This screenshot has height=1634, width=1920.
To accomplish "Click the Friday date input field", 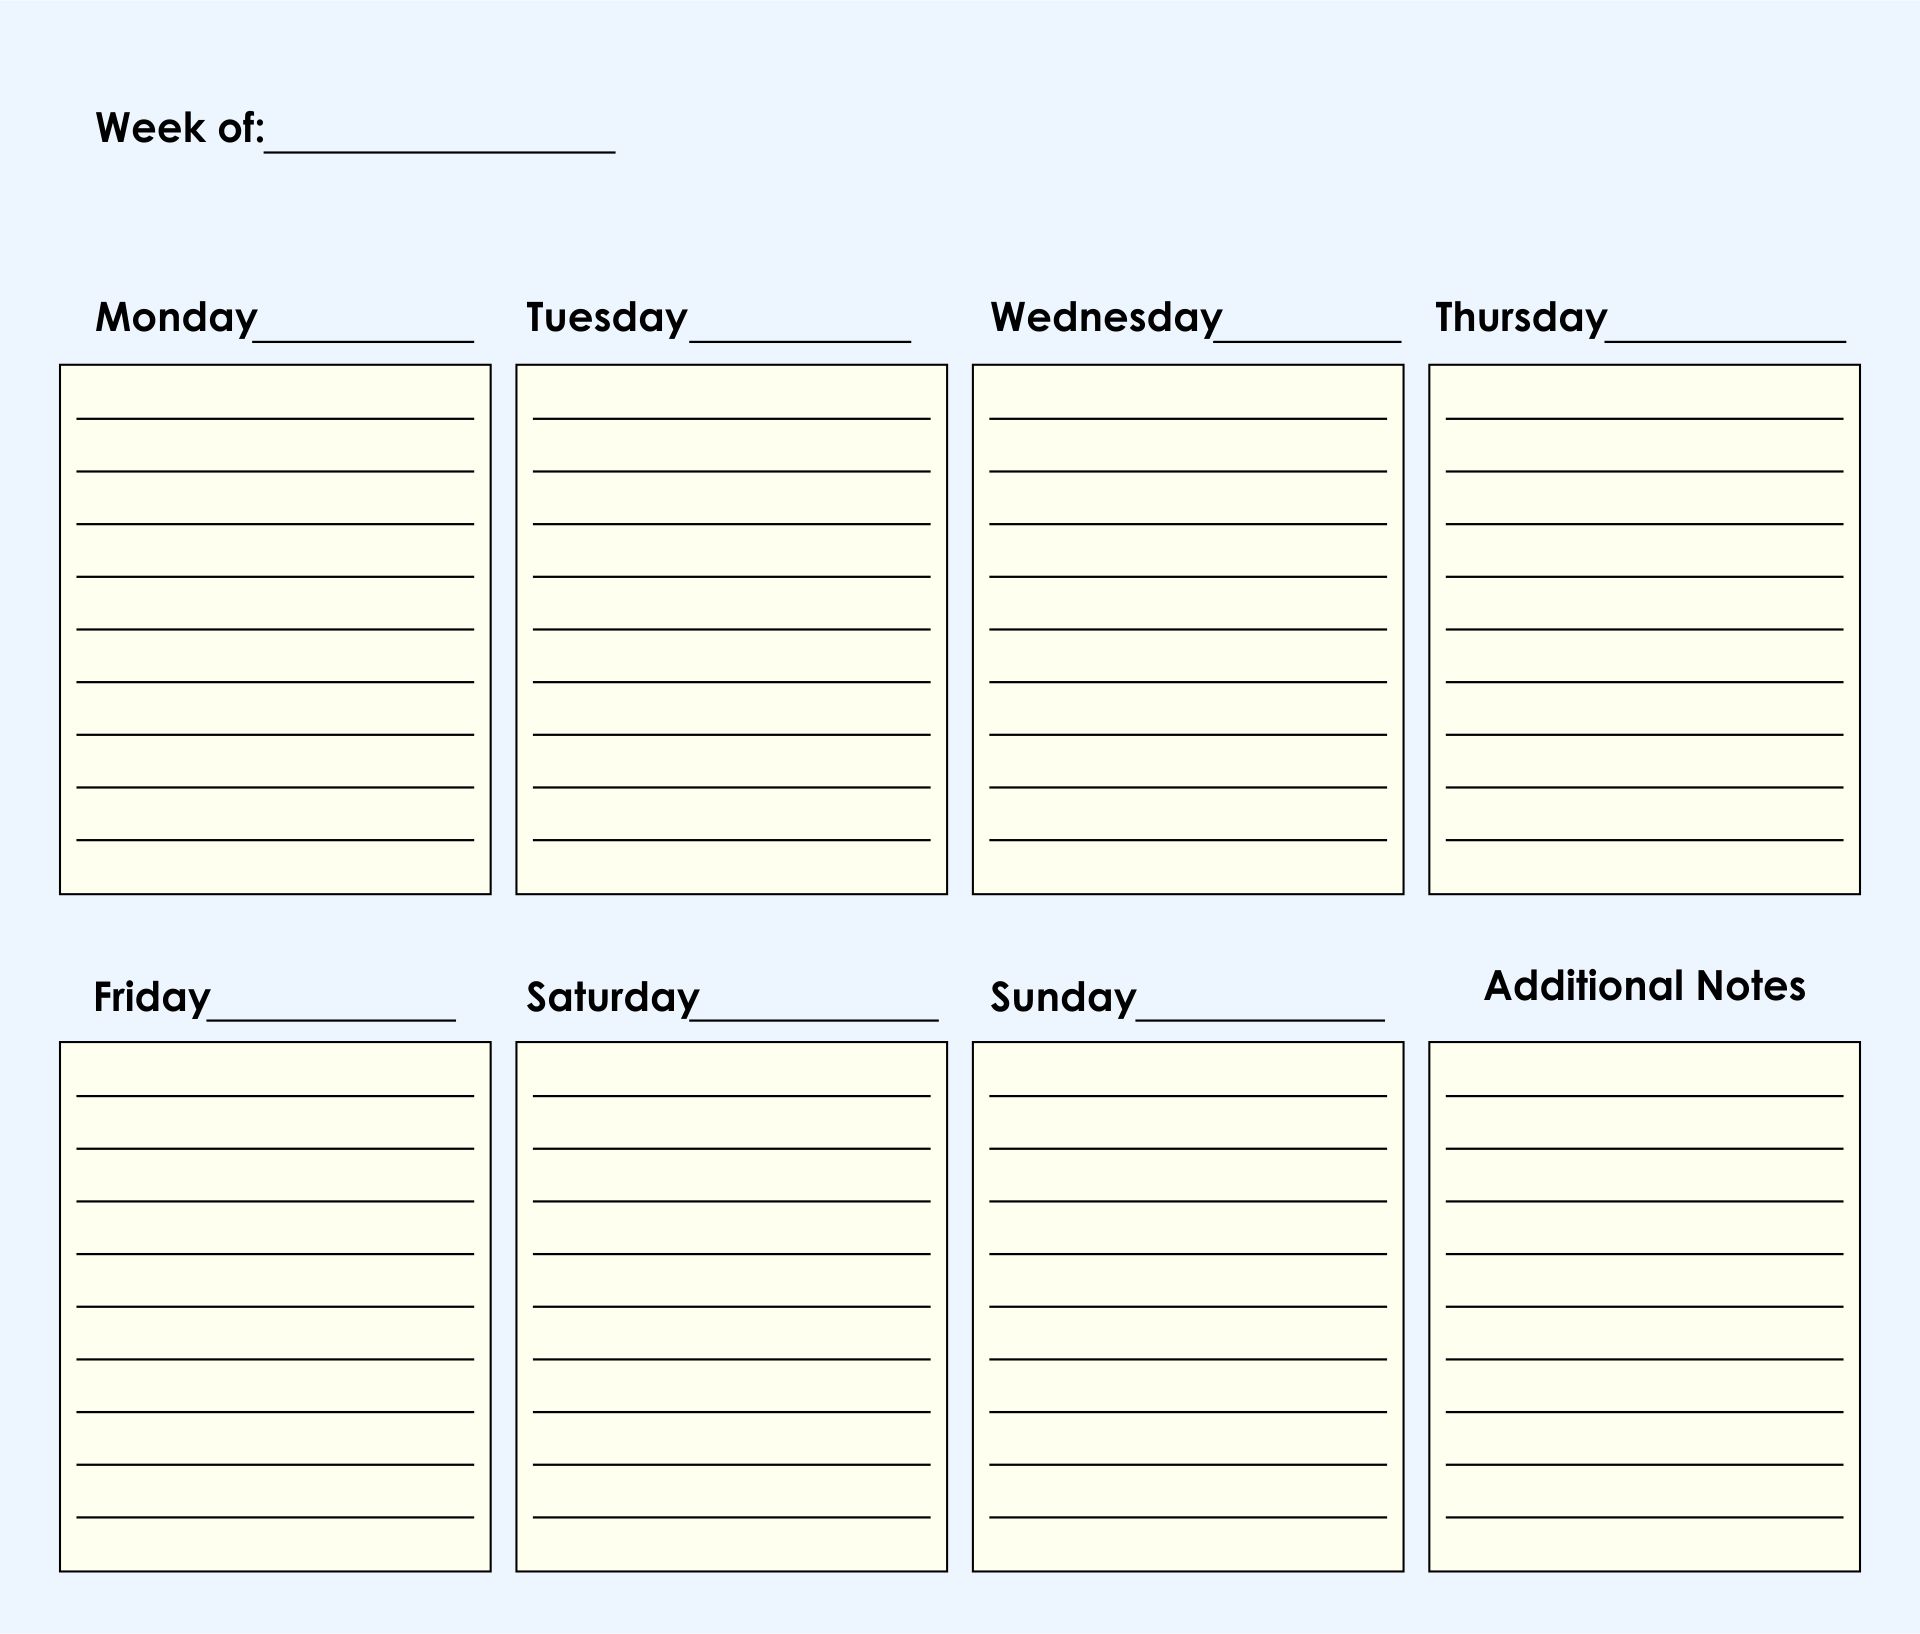I will click(339, 995).
